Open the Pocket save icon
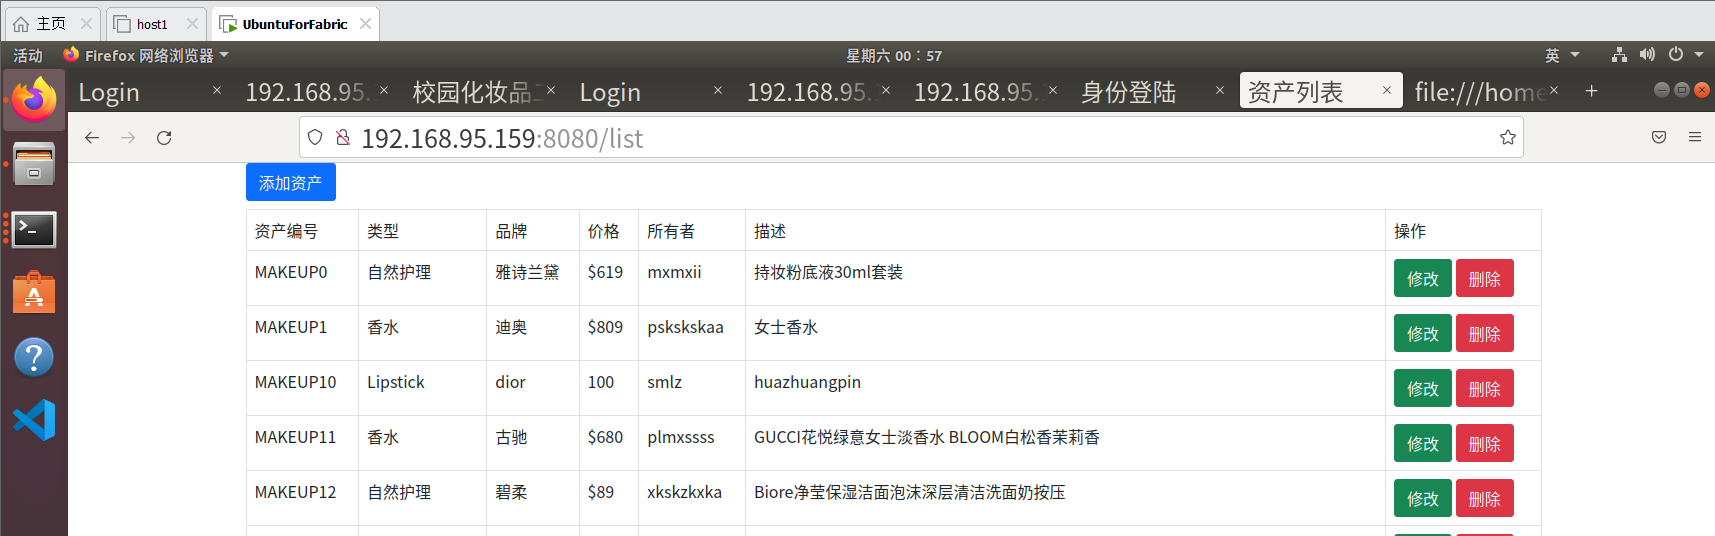This screenshot has width=1715, height=536. pos(1659,137)
